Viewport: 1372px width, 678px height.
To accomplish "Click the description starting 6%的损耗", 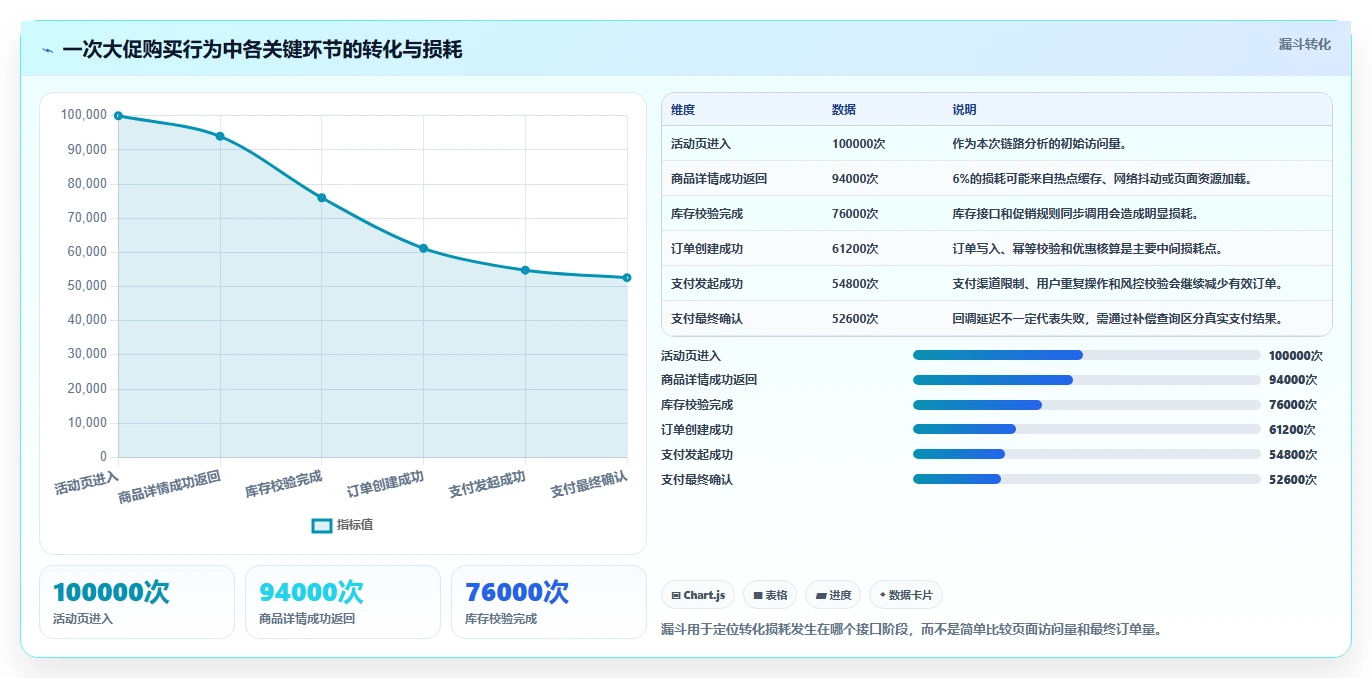I will point(1102,179).
